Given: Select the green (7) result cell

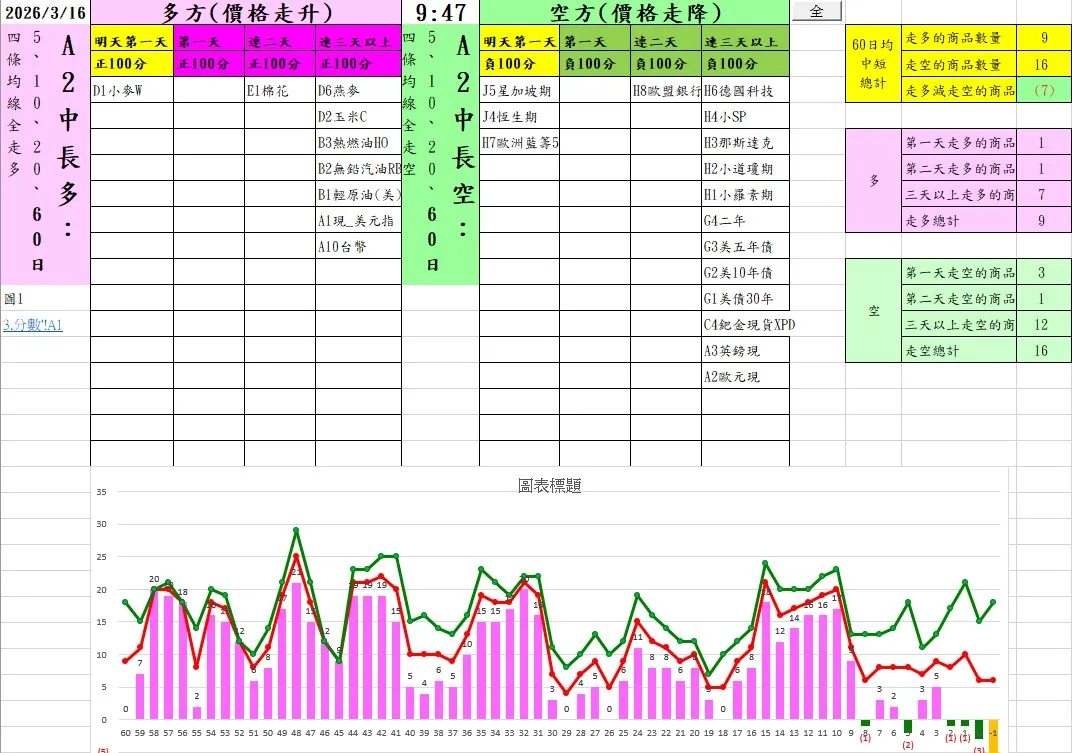Looking at the screenshot, I should pyautogui.click(x=1043, y=90).
